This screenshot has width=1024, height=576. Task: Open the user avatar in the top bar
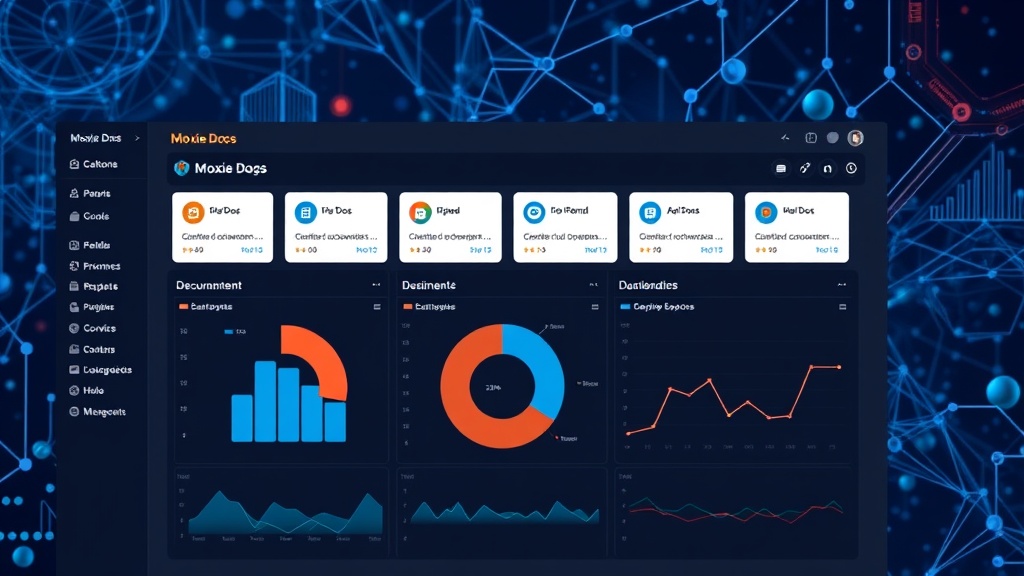click(855, 138)
